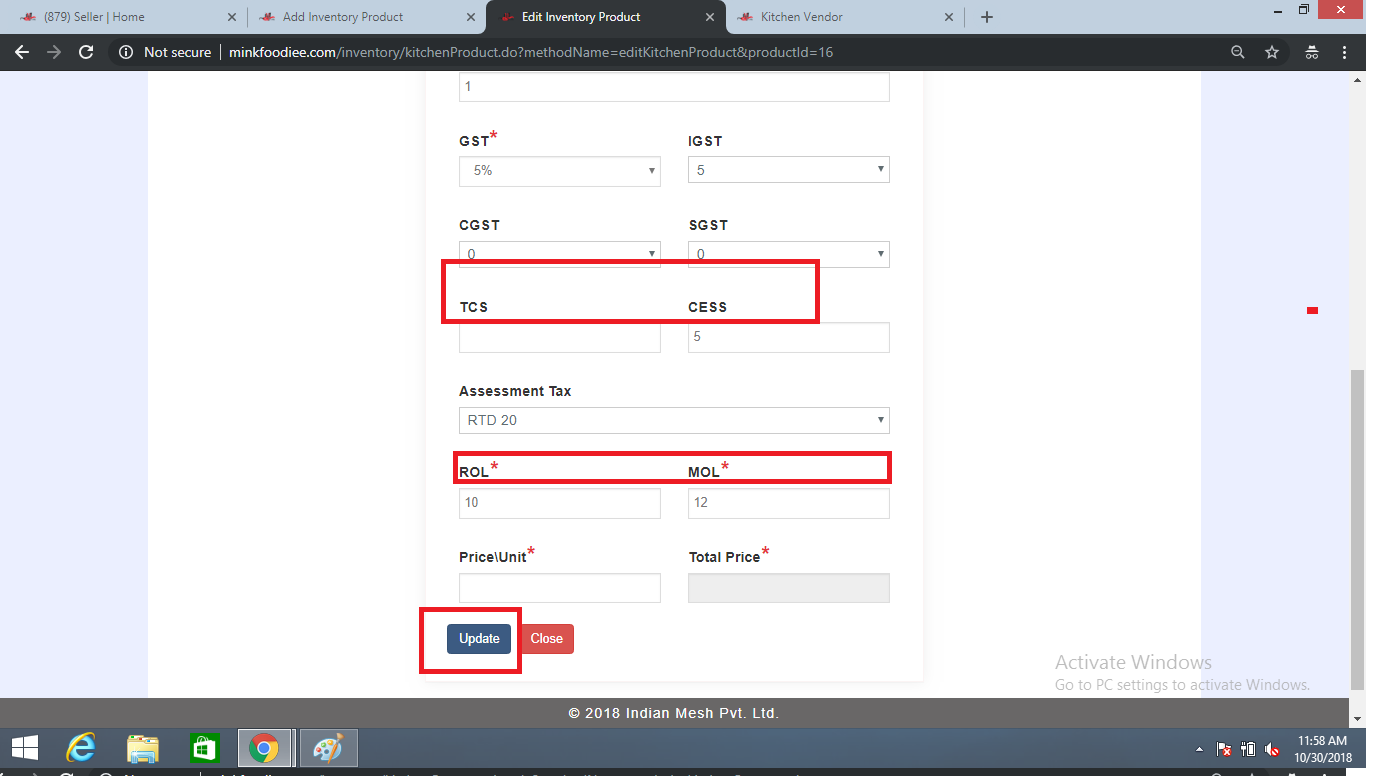The width and height of the screenshot is (1392, 776).
Task: Bookmark this page with the star icon
Action: point(1272,52)
